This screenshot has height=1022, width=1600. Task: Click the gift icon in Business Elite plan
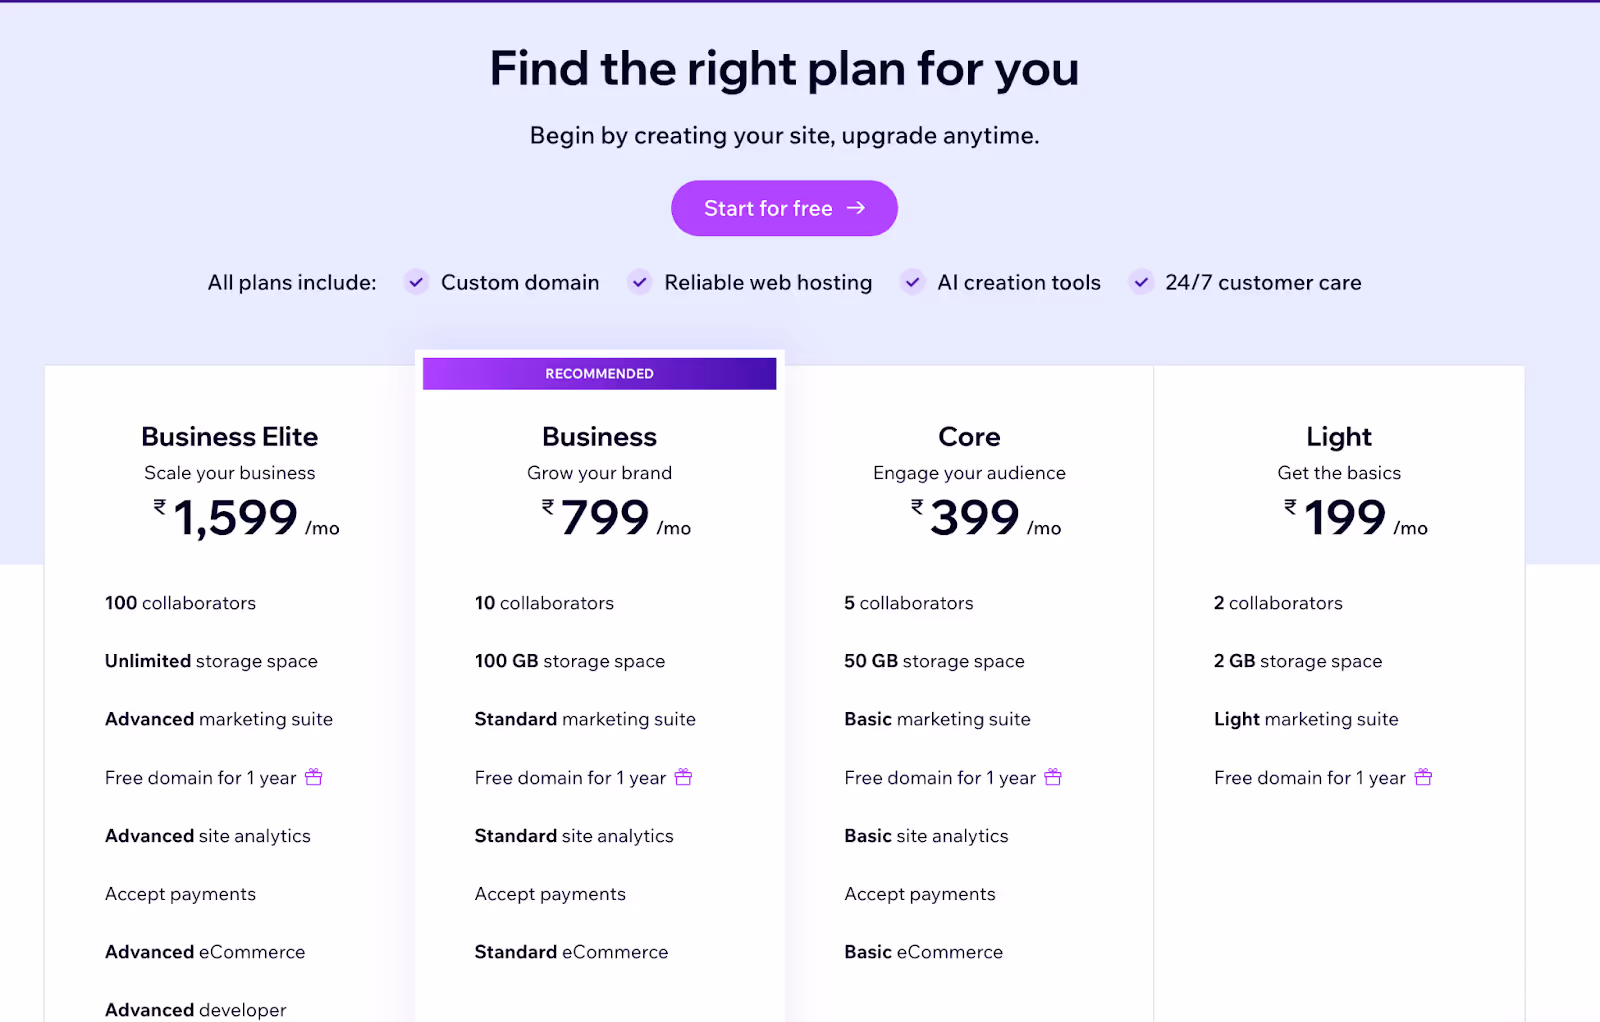pos(313,777)
